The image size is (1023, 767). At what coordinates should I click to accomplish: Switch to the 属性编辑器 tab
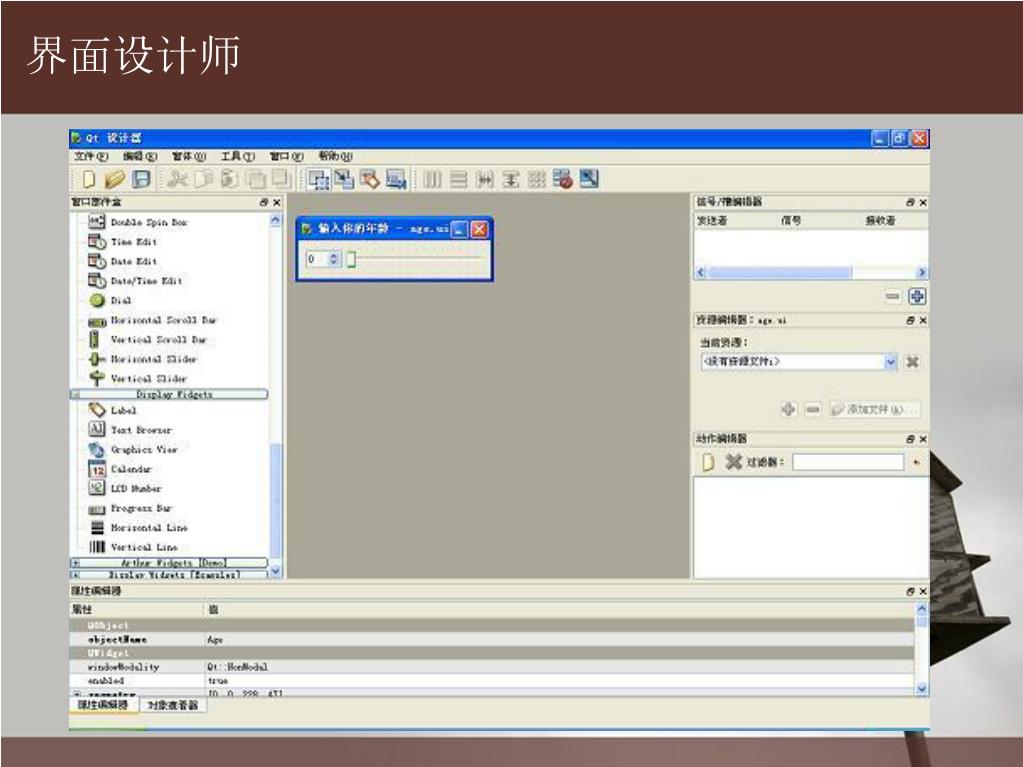point(104,705)
